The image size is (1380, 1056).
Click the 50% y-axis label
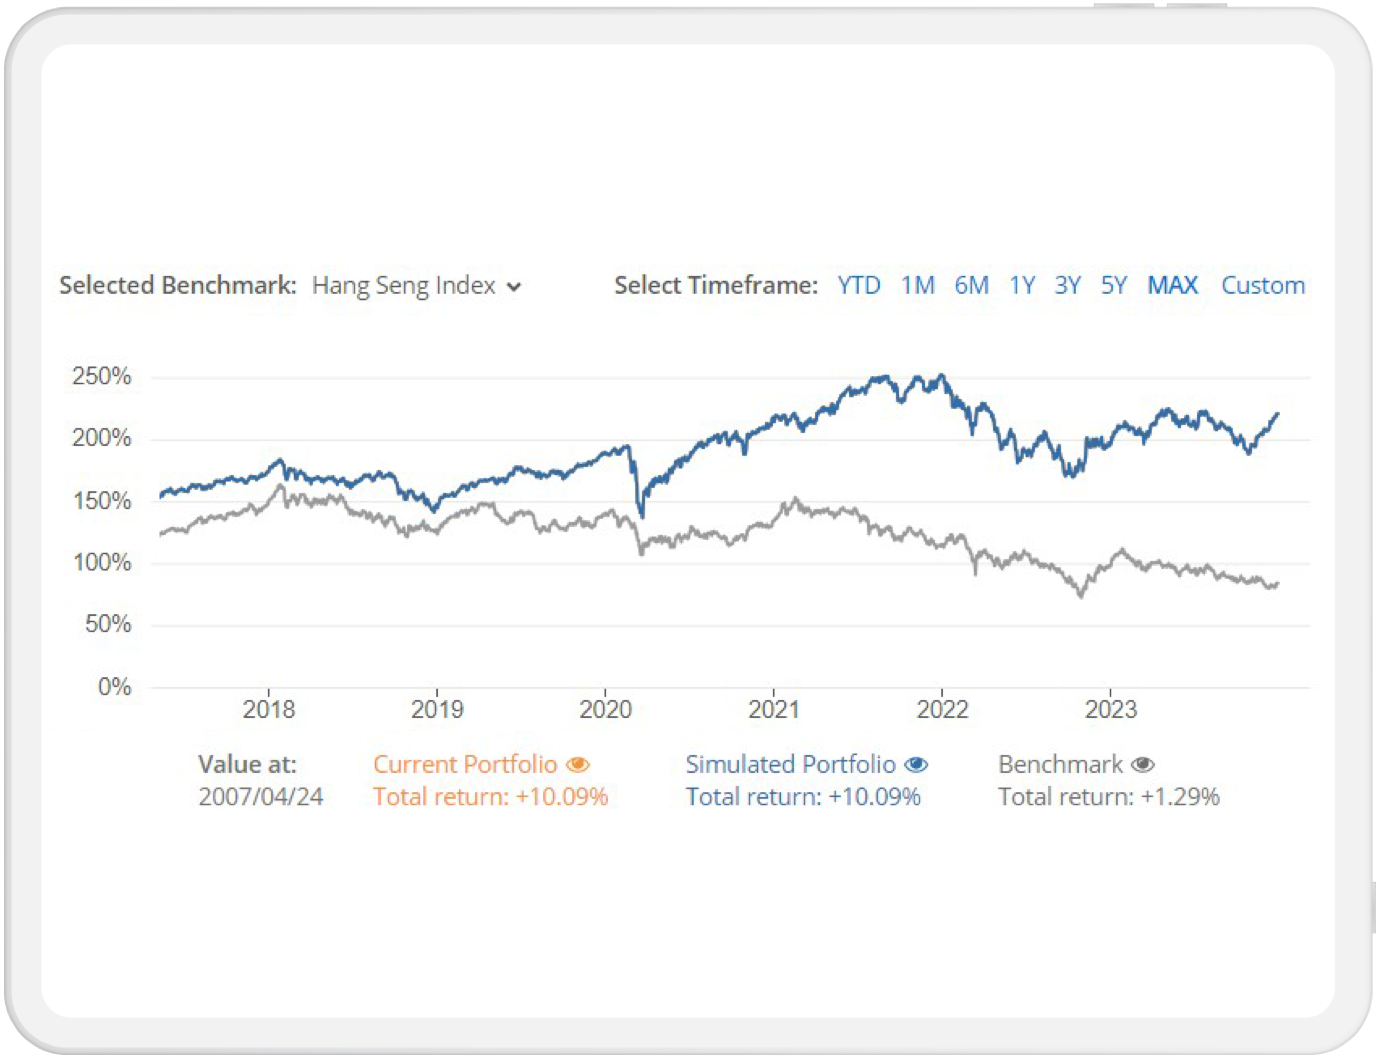tap(108, 625)
